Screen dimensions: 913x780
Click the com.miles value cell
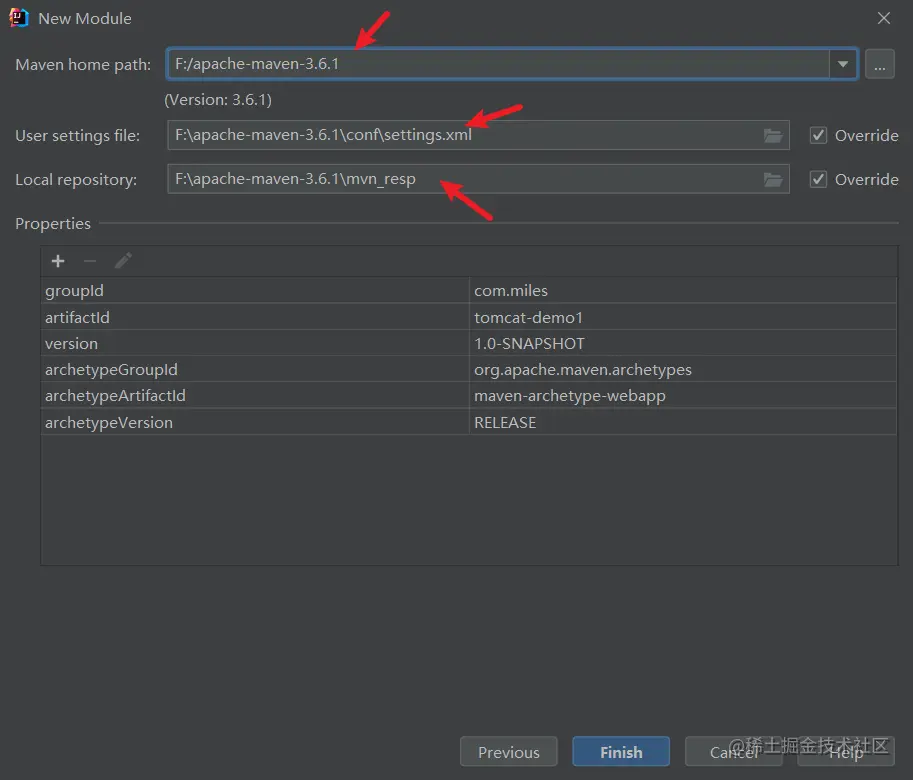click(683, 290)
